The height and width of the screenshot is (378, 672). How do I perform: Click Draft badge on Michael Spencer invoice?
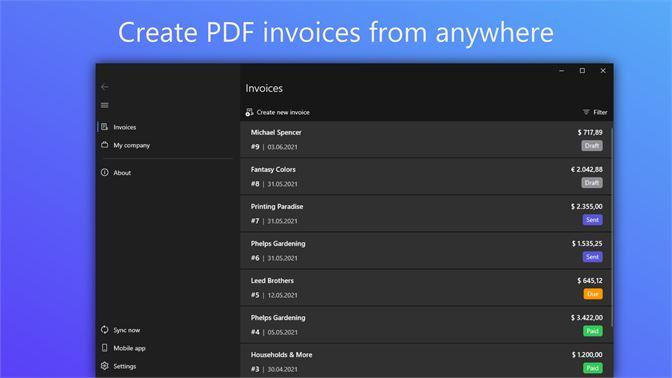[592, 146]
